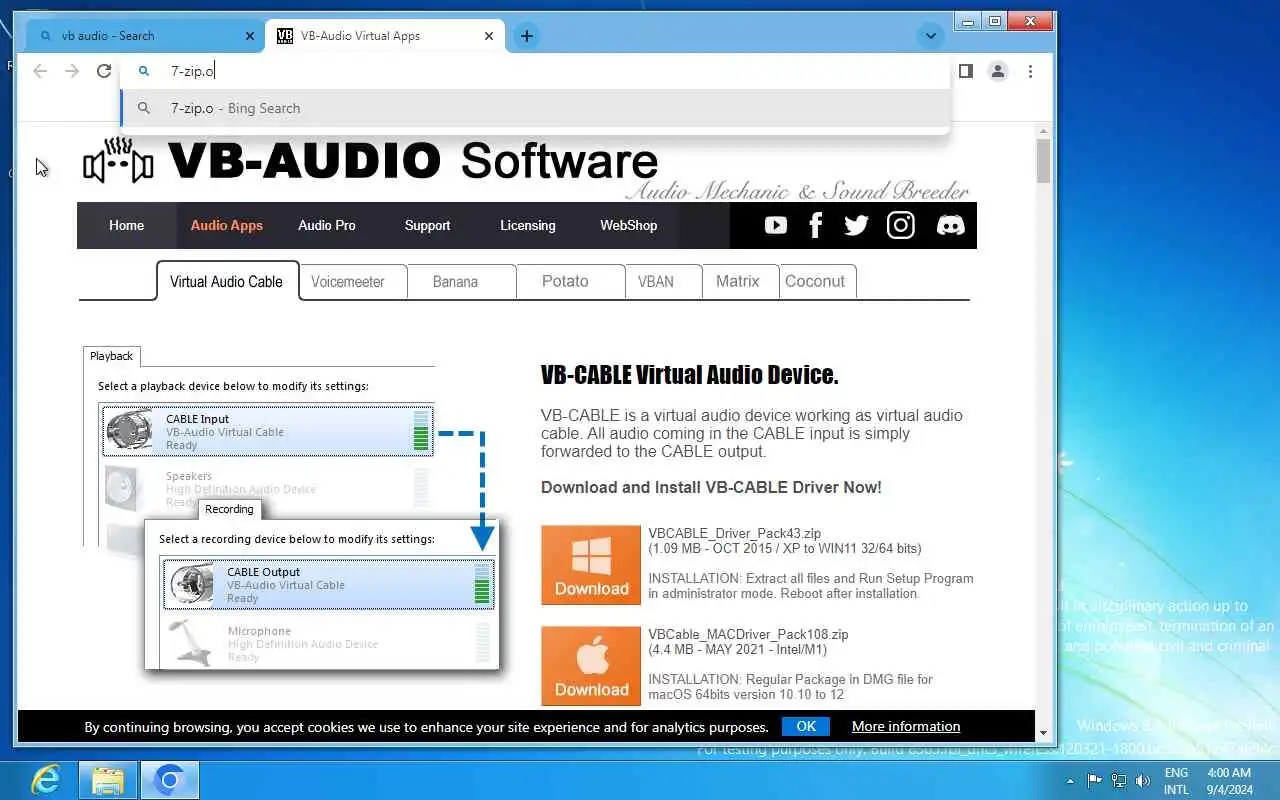Viewport: 1280px width, 800px height.
Task: Open the VB-Audio Instagram icon
Action: 901,225
